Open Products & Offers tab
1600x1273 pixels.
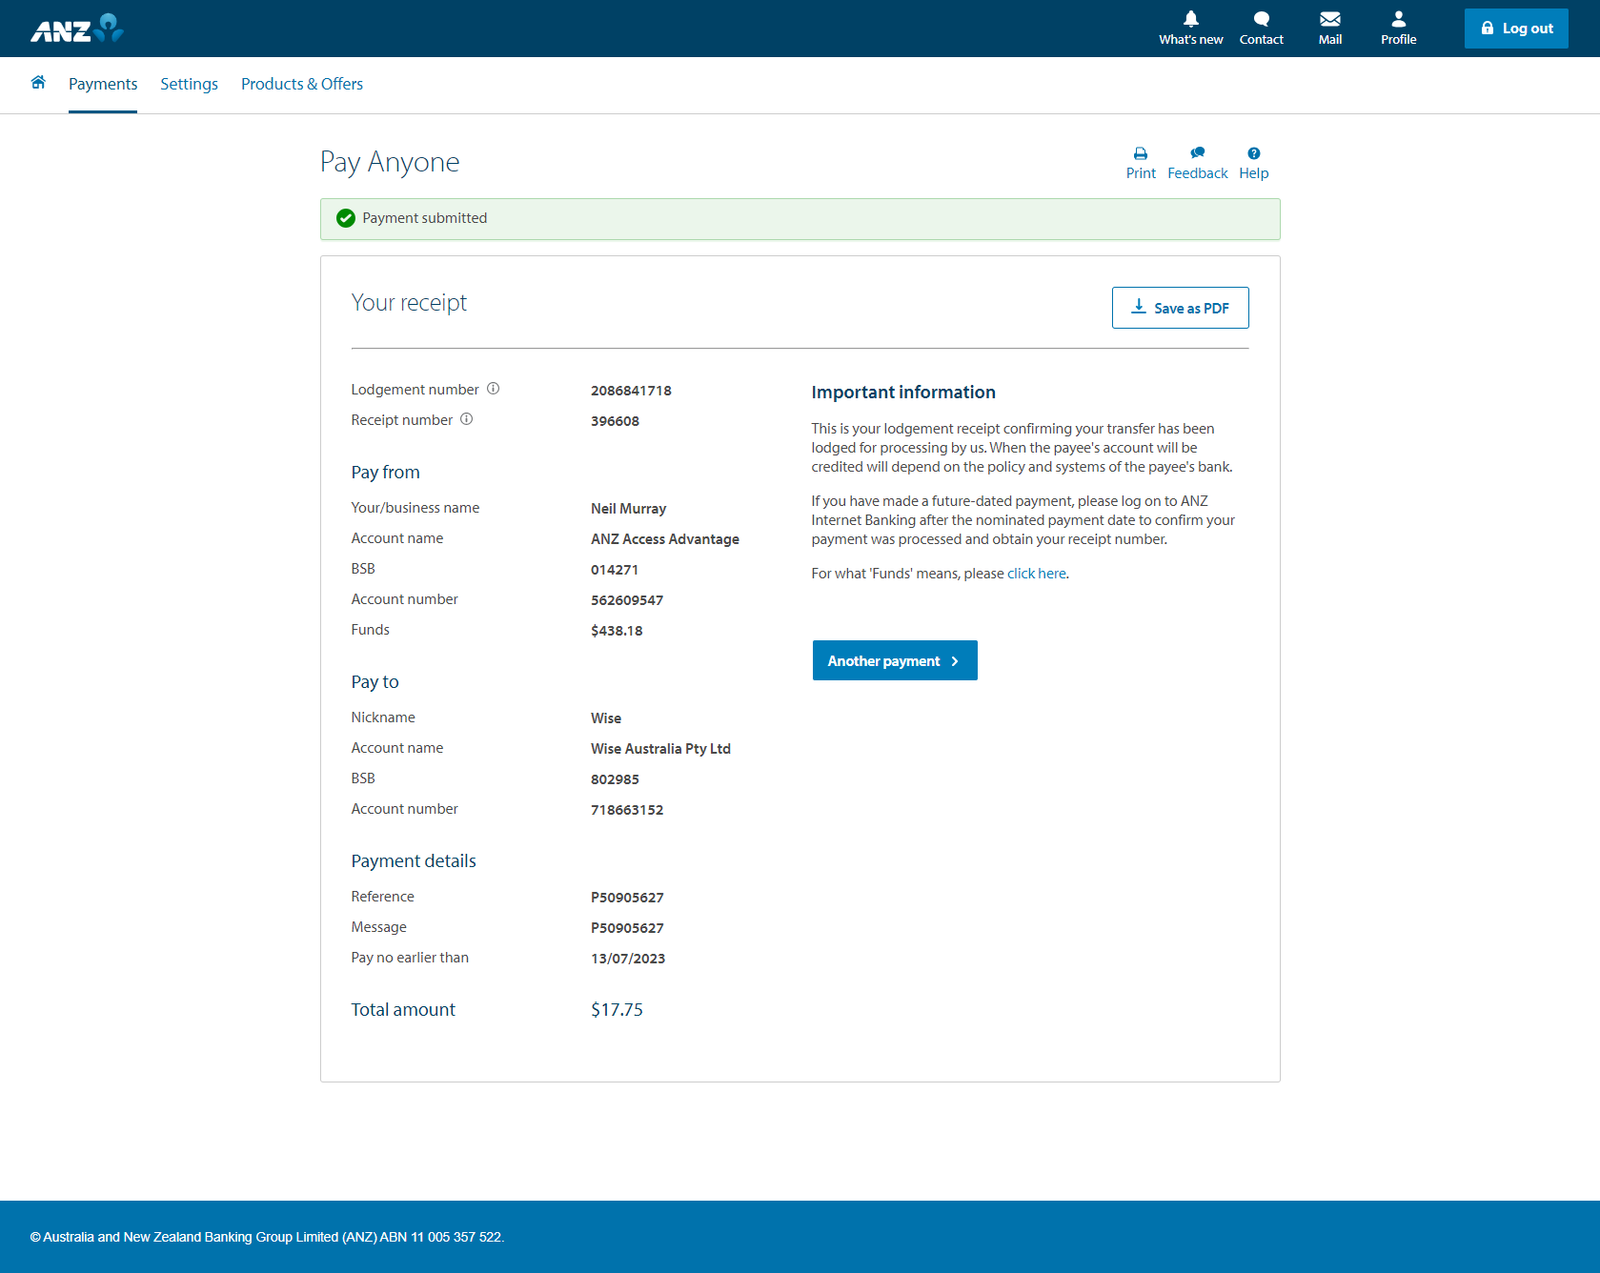pyautogui.click(x=302, y=84)
